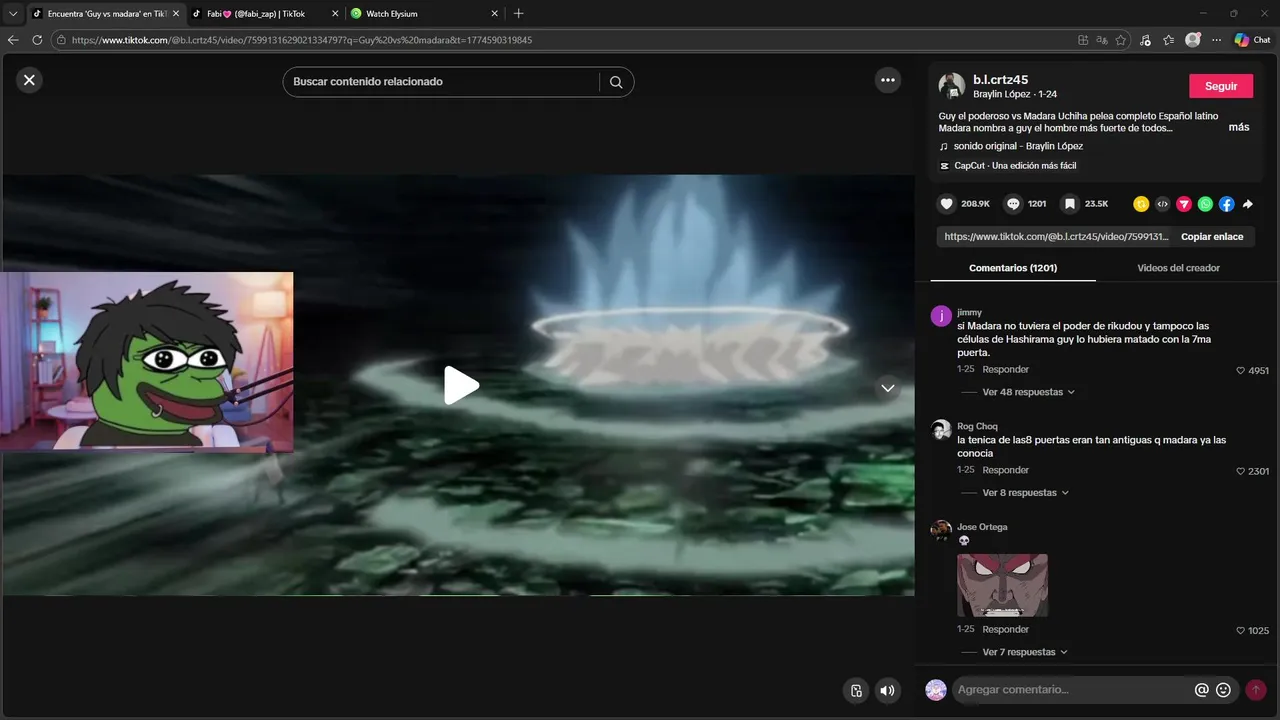The height and width of the screenshot is (720, 1280).
Task: Open a new browser tab
Action: click(x=518, y=14)
